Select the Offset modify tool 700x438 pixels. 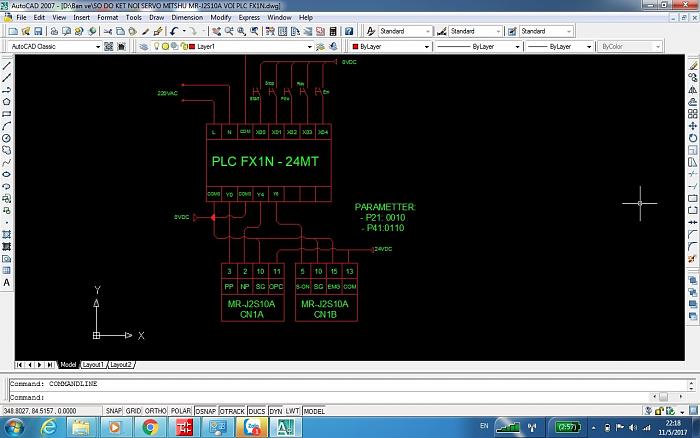[x=692, y=102]
